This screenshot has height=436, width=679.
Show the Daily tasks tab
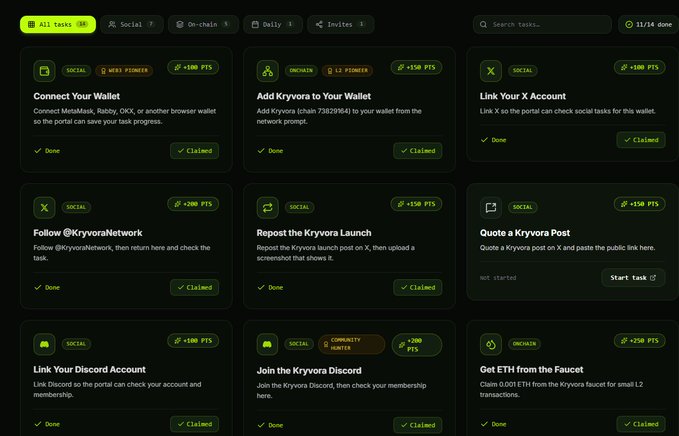272,25
